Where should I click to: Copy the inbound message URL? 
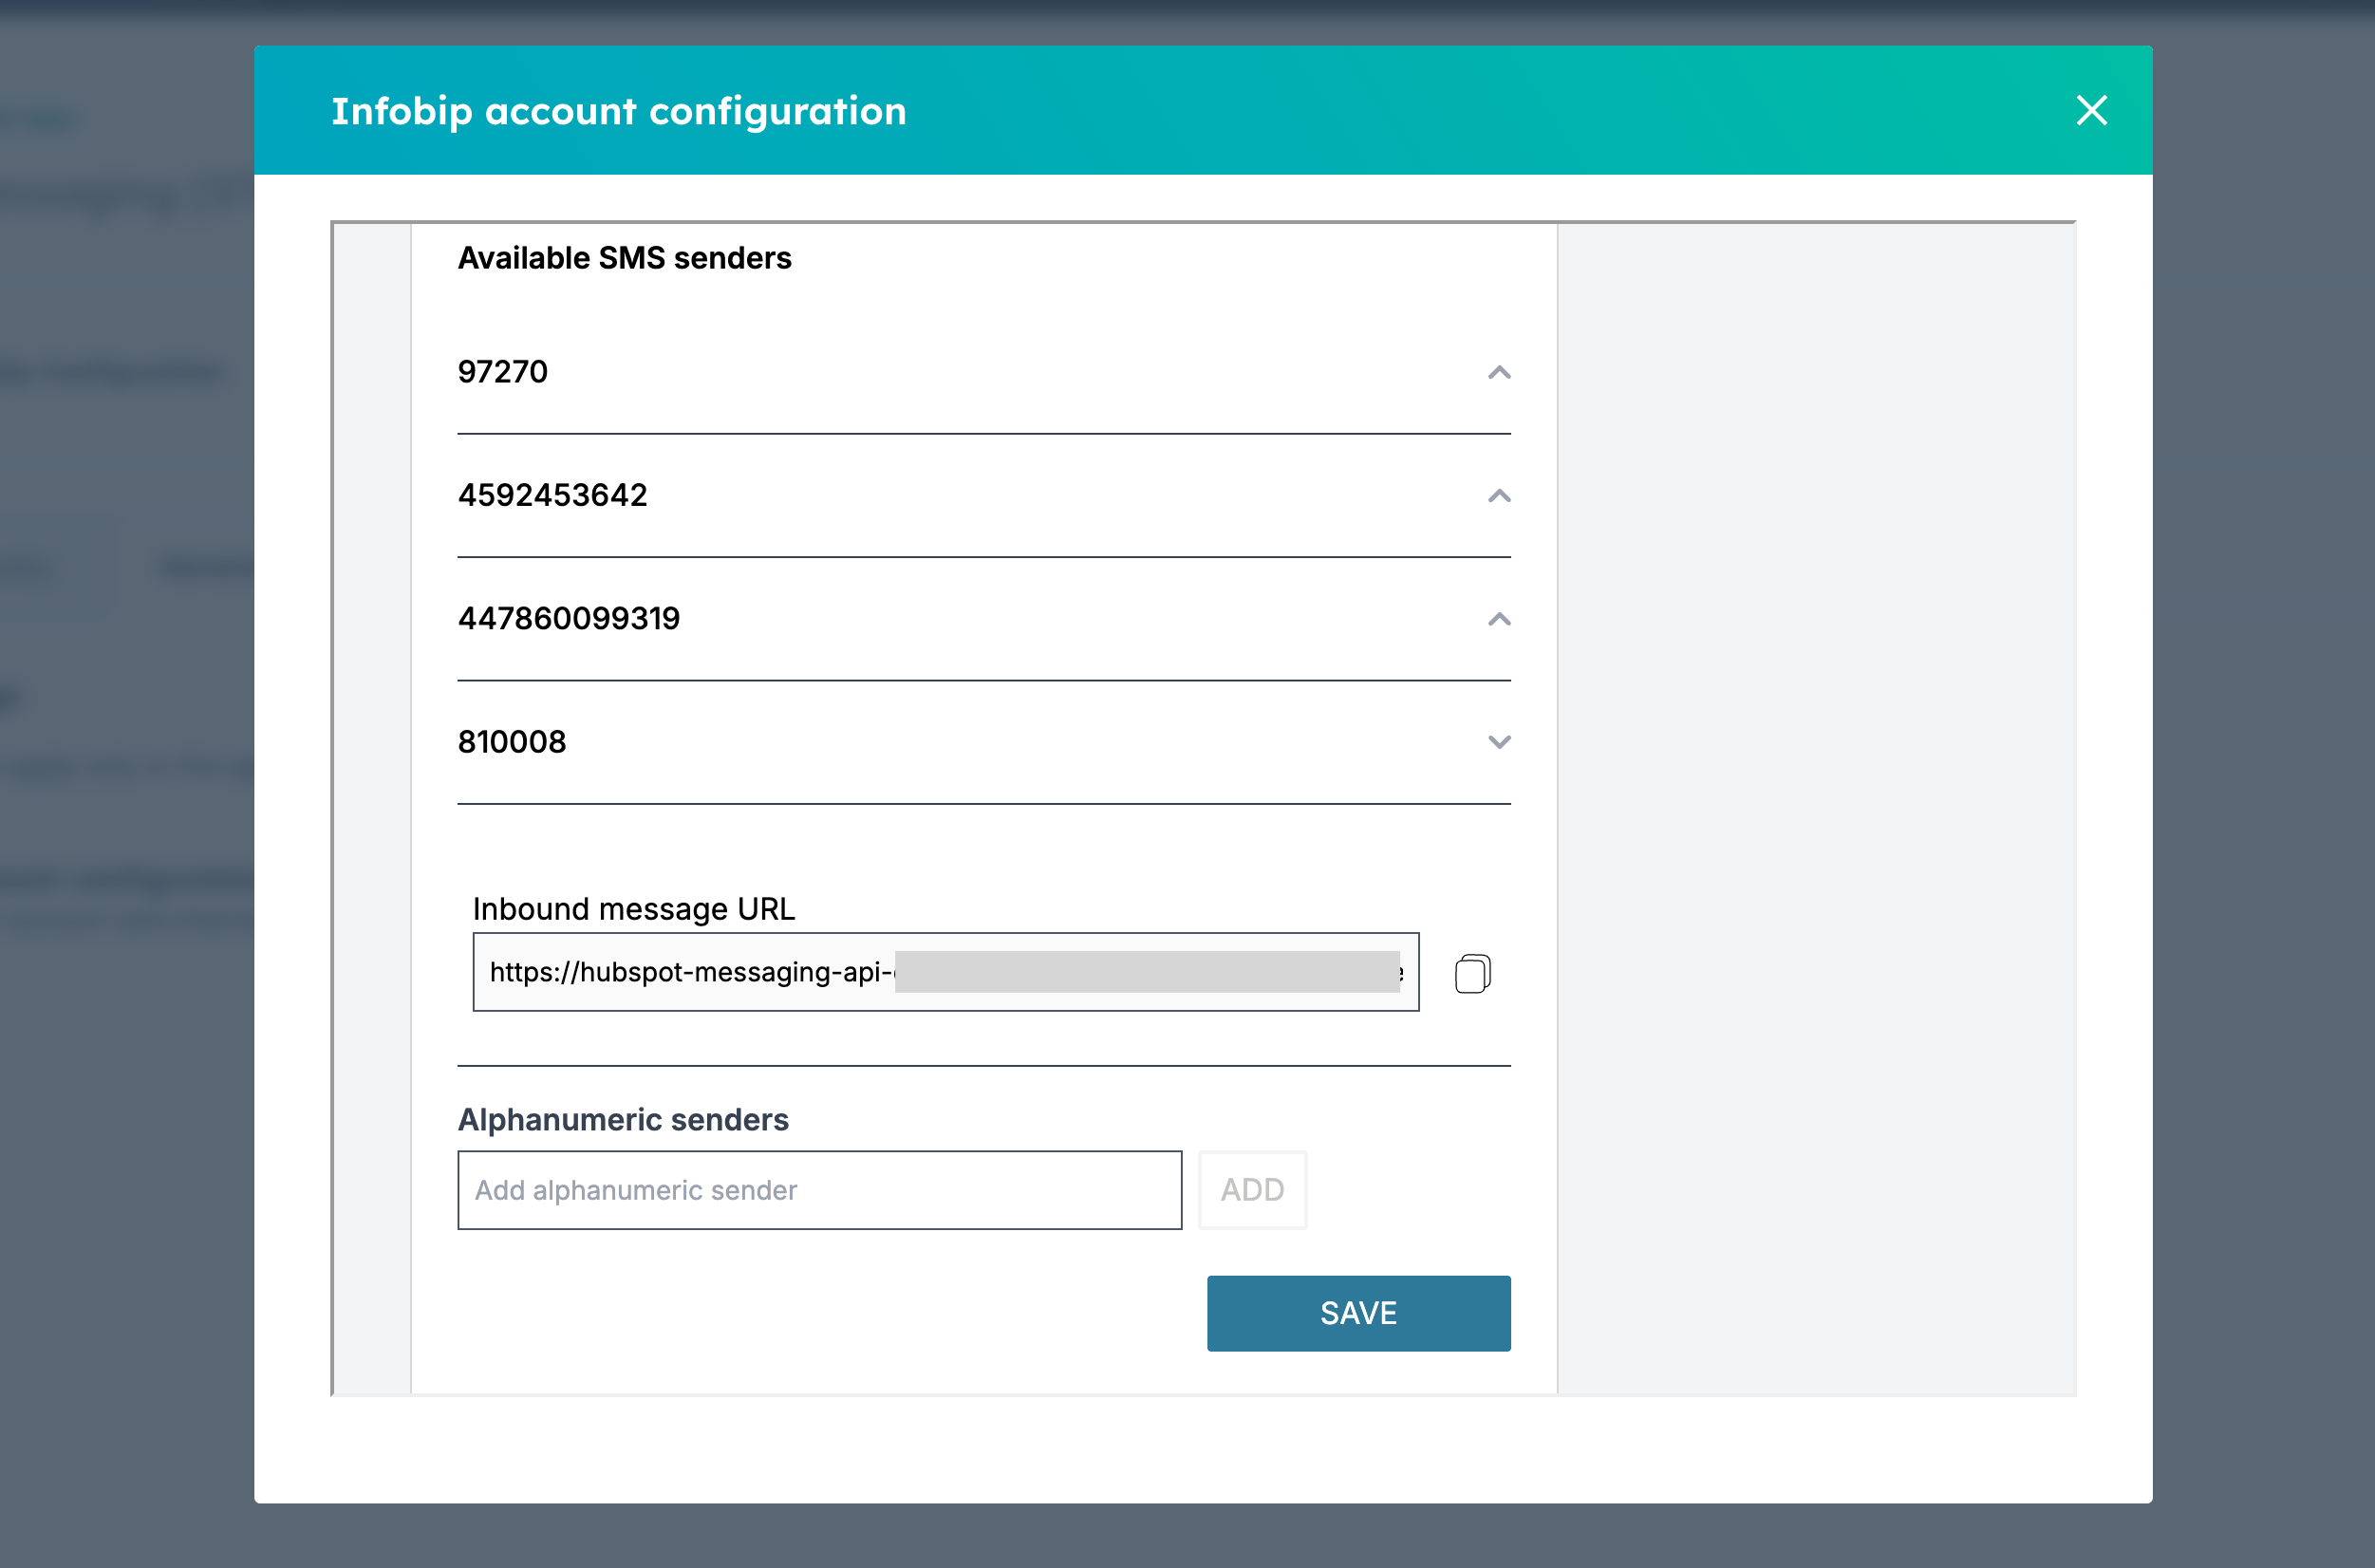click(x=1472, y=973)
